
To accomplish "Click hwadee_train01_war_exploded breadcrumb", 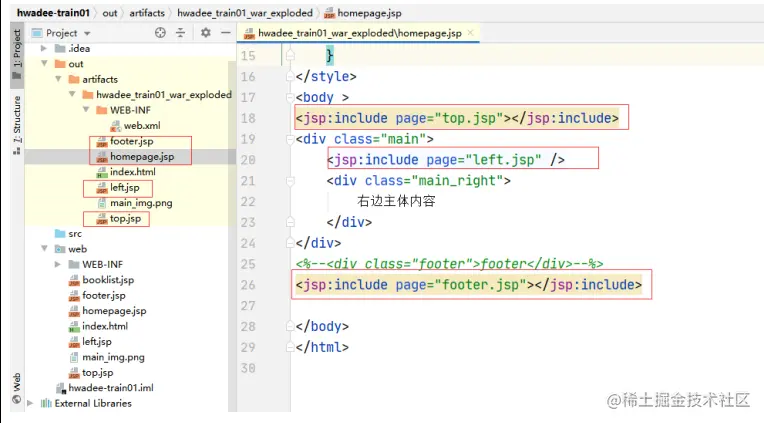I will pyautogui.click(x=245, y=13).
